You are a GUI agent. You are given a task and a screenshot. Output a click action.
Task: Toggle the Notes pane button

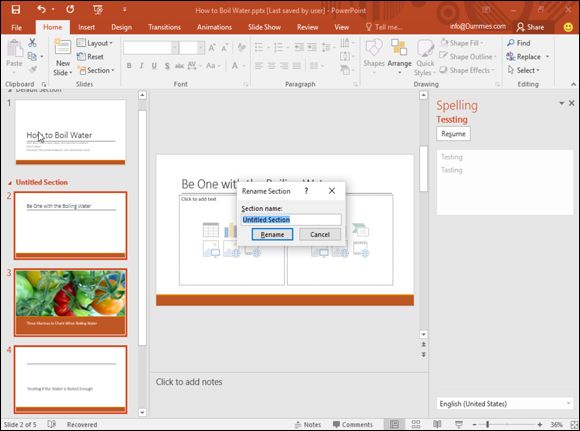point(308,424)
